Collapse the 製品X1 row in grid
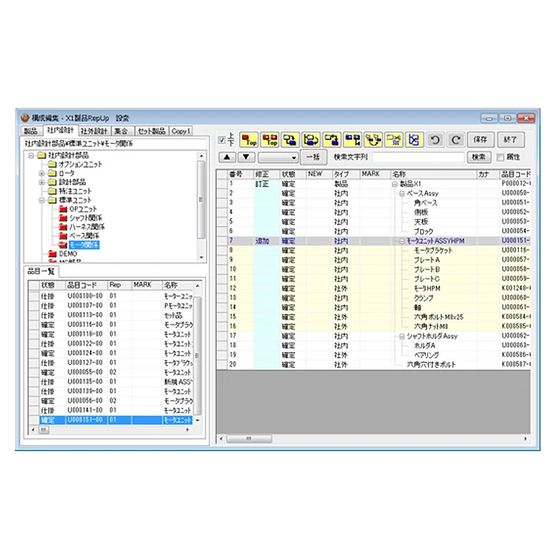The image size is (560, 560). tap(395, 184)
